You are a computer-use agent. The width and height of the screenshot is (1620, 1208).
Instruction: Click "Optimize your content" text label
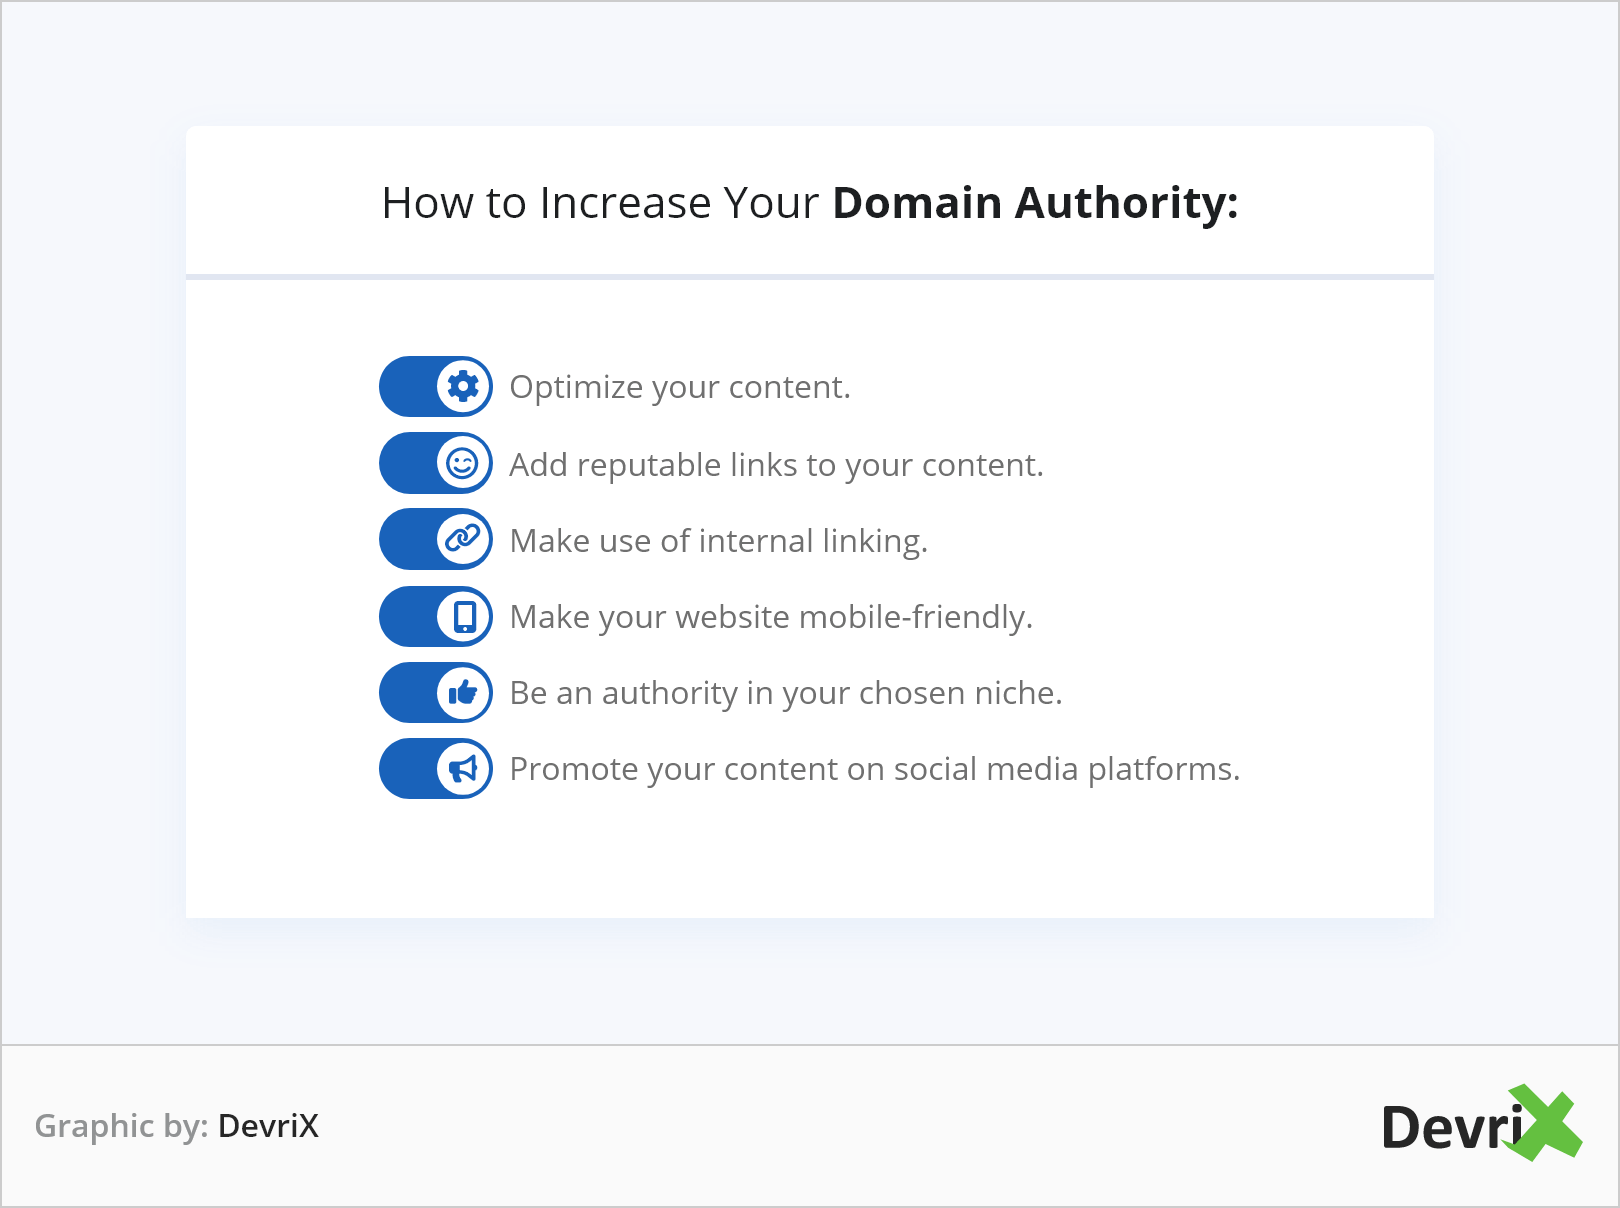click(680, 387)
